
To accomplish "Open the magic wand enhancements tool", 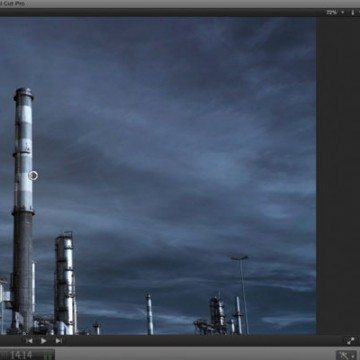I will [344, 355].
